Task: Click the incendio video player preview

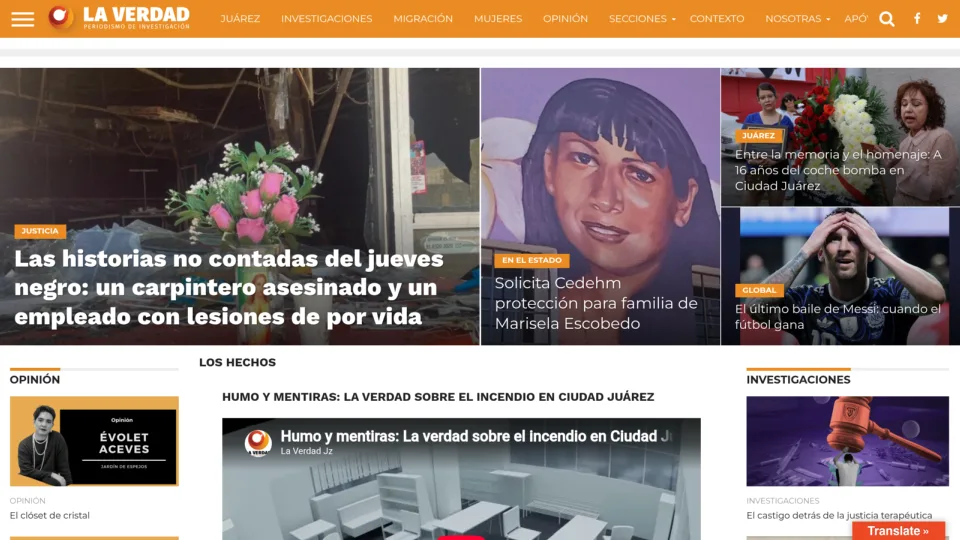Action: tap(461, 479)
